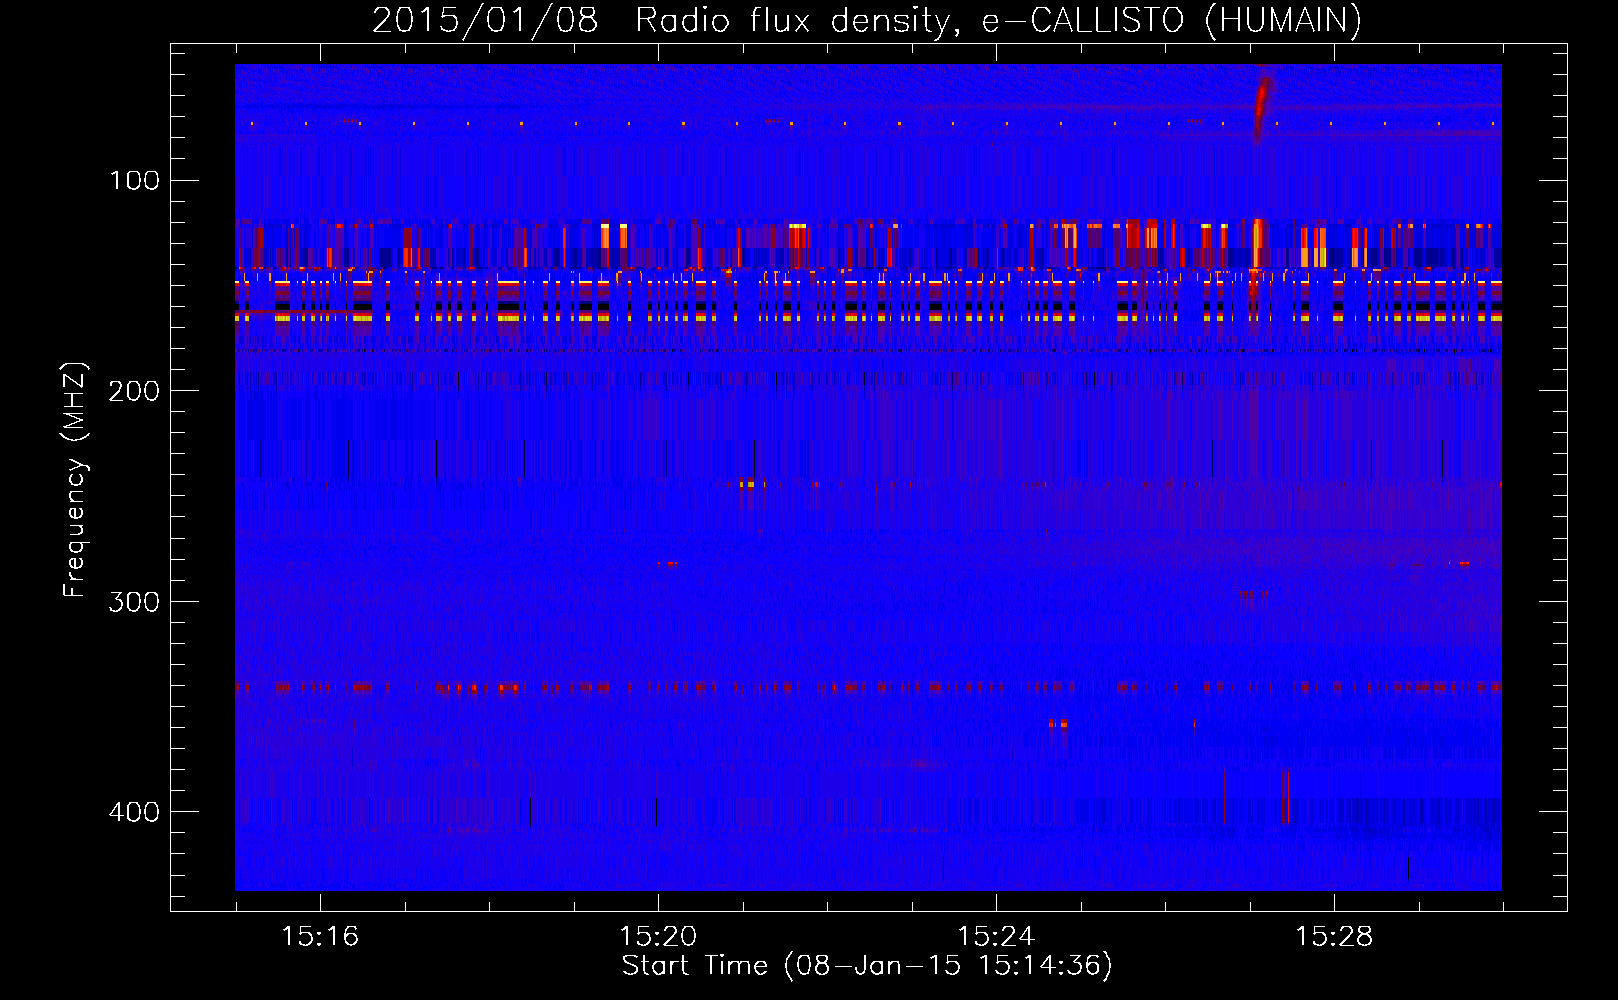Click the 100 frequency tick label

pos(134,180)
